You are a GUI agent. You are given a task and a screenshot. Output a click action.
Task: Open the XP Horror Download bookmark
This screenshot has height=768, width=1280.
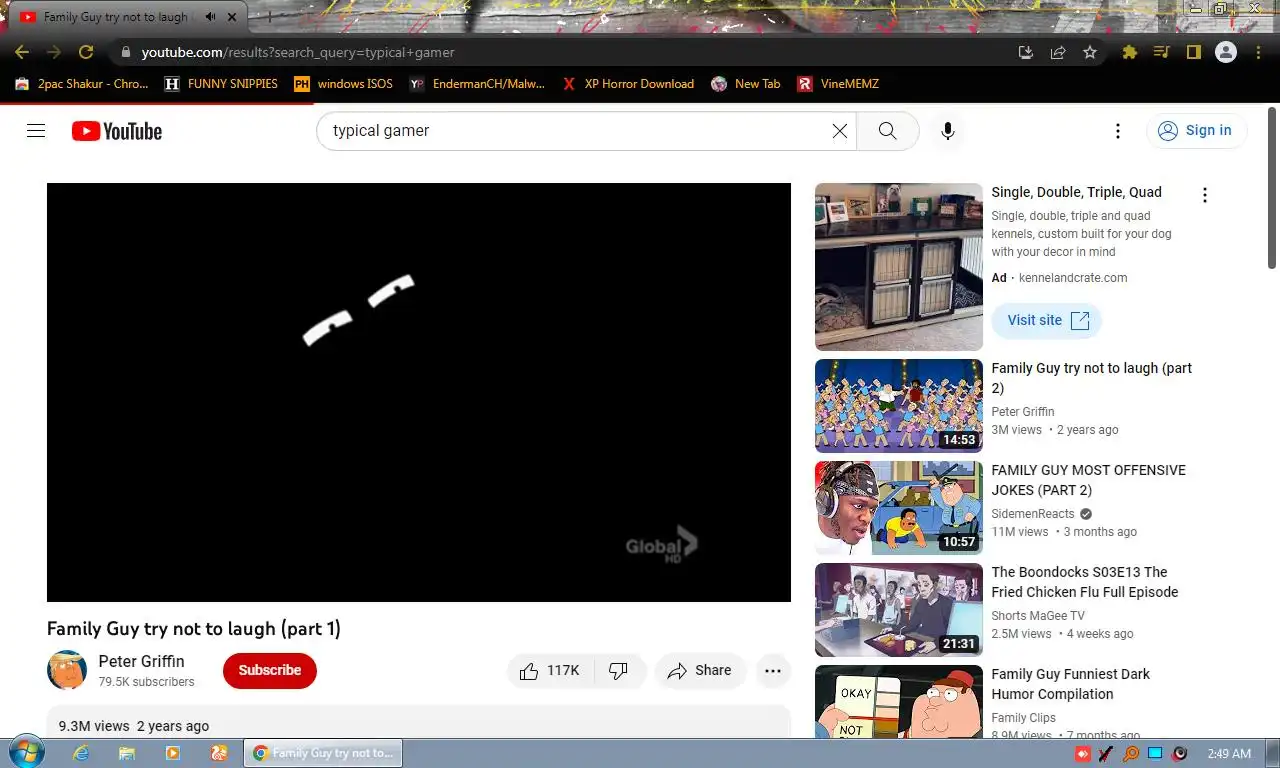click(x=628, y=84)
